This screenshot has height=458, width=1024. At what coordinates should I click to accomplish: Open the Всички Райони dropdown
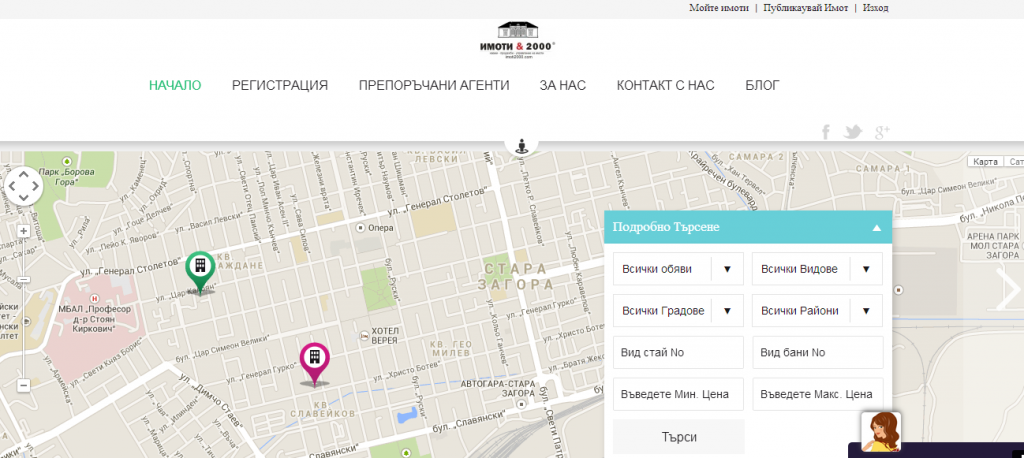pyautogui.click(x=818, y=311)
